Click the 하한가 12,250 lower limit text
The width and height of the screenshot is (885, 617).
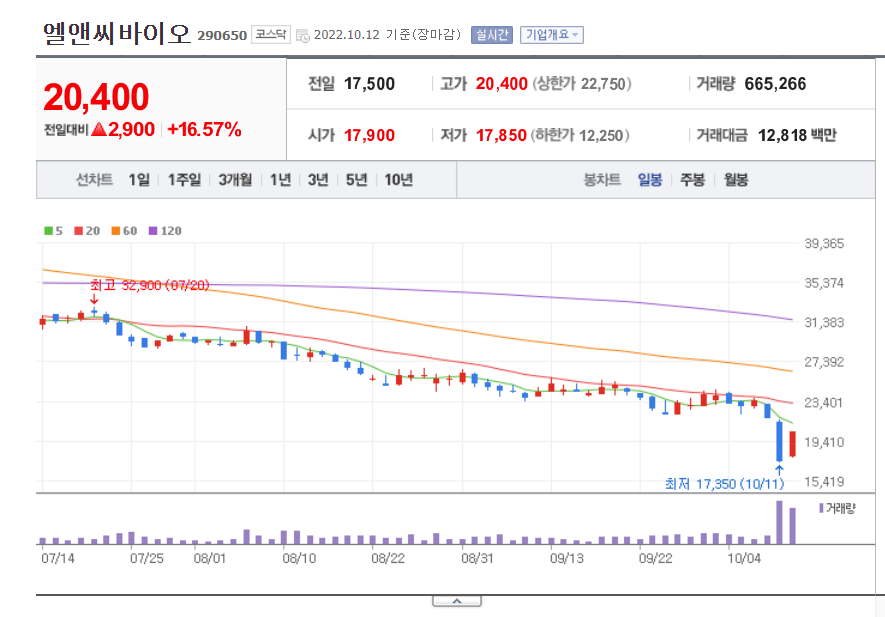tap(580, 135)
